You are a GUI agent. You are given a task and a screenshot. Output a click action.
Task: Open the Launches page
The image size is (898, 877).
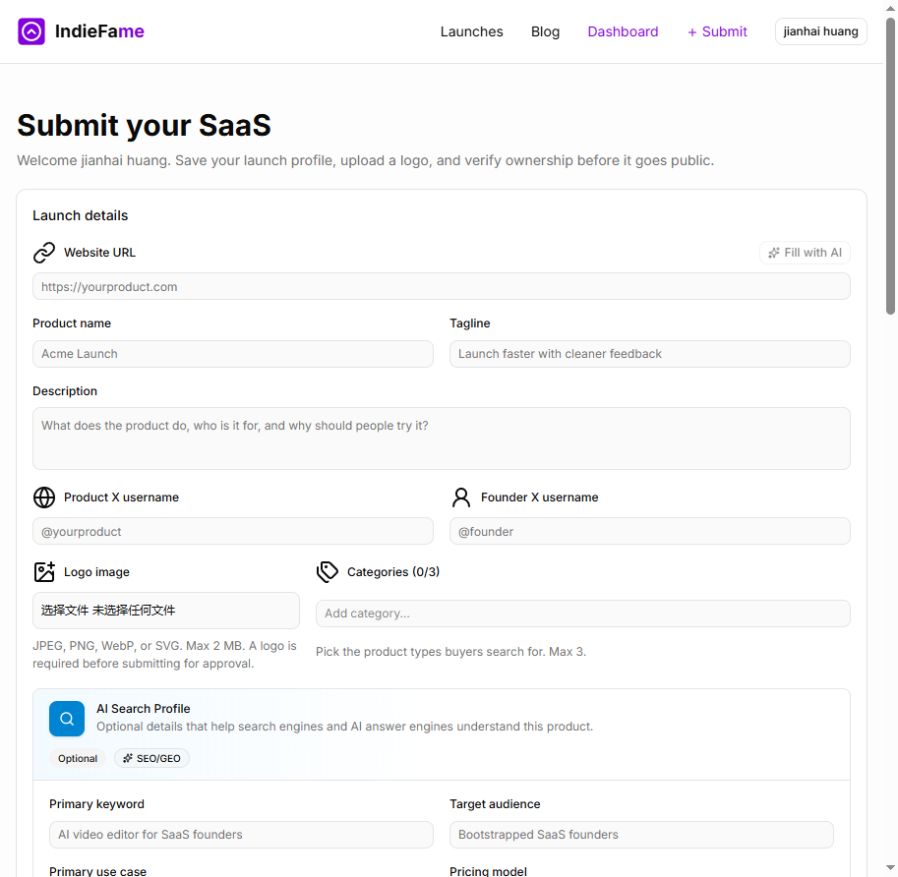471,32
